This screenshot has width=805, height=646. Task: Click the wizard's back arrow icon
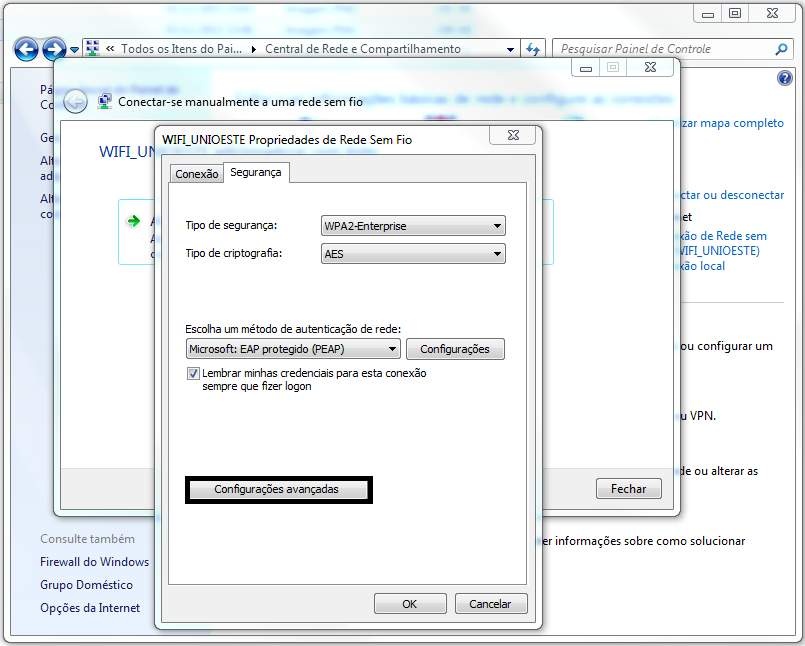75,102
